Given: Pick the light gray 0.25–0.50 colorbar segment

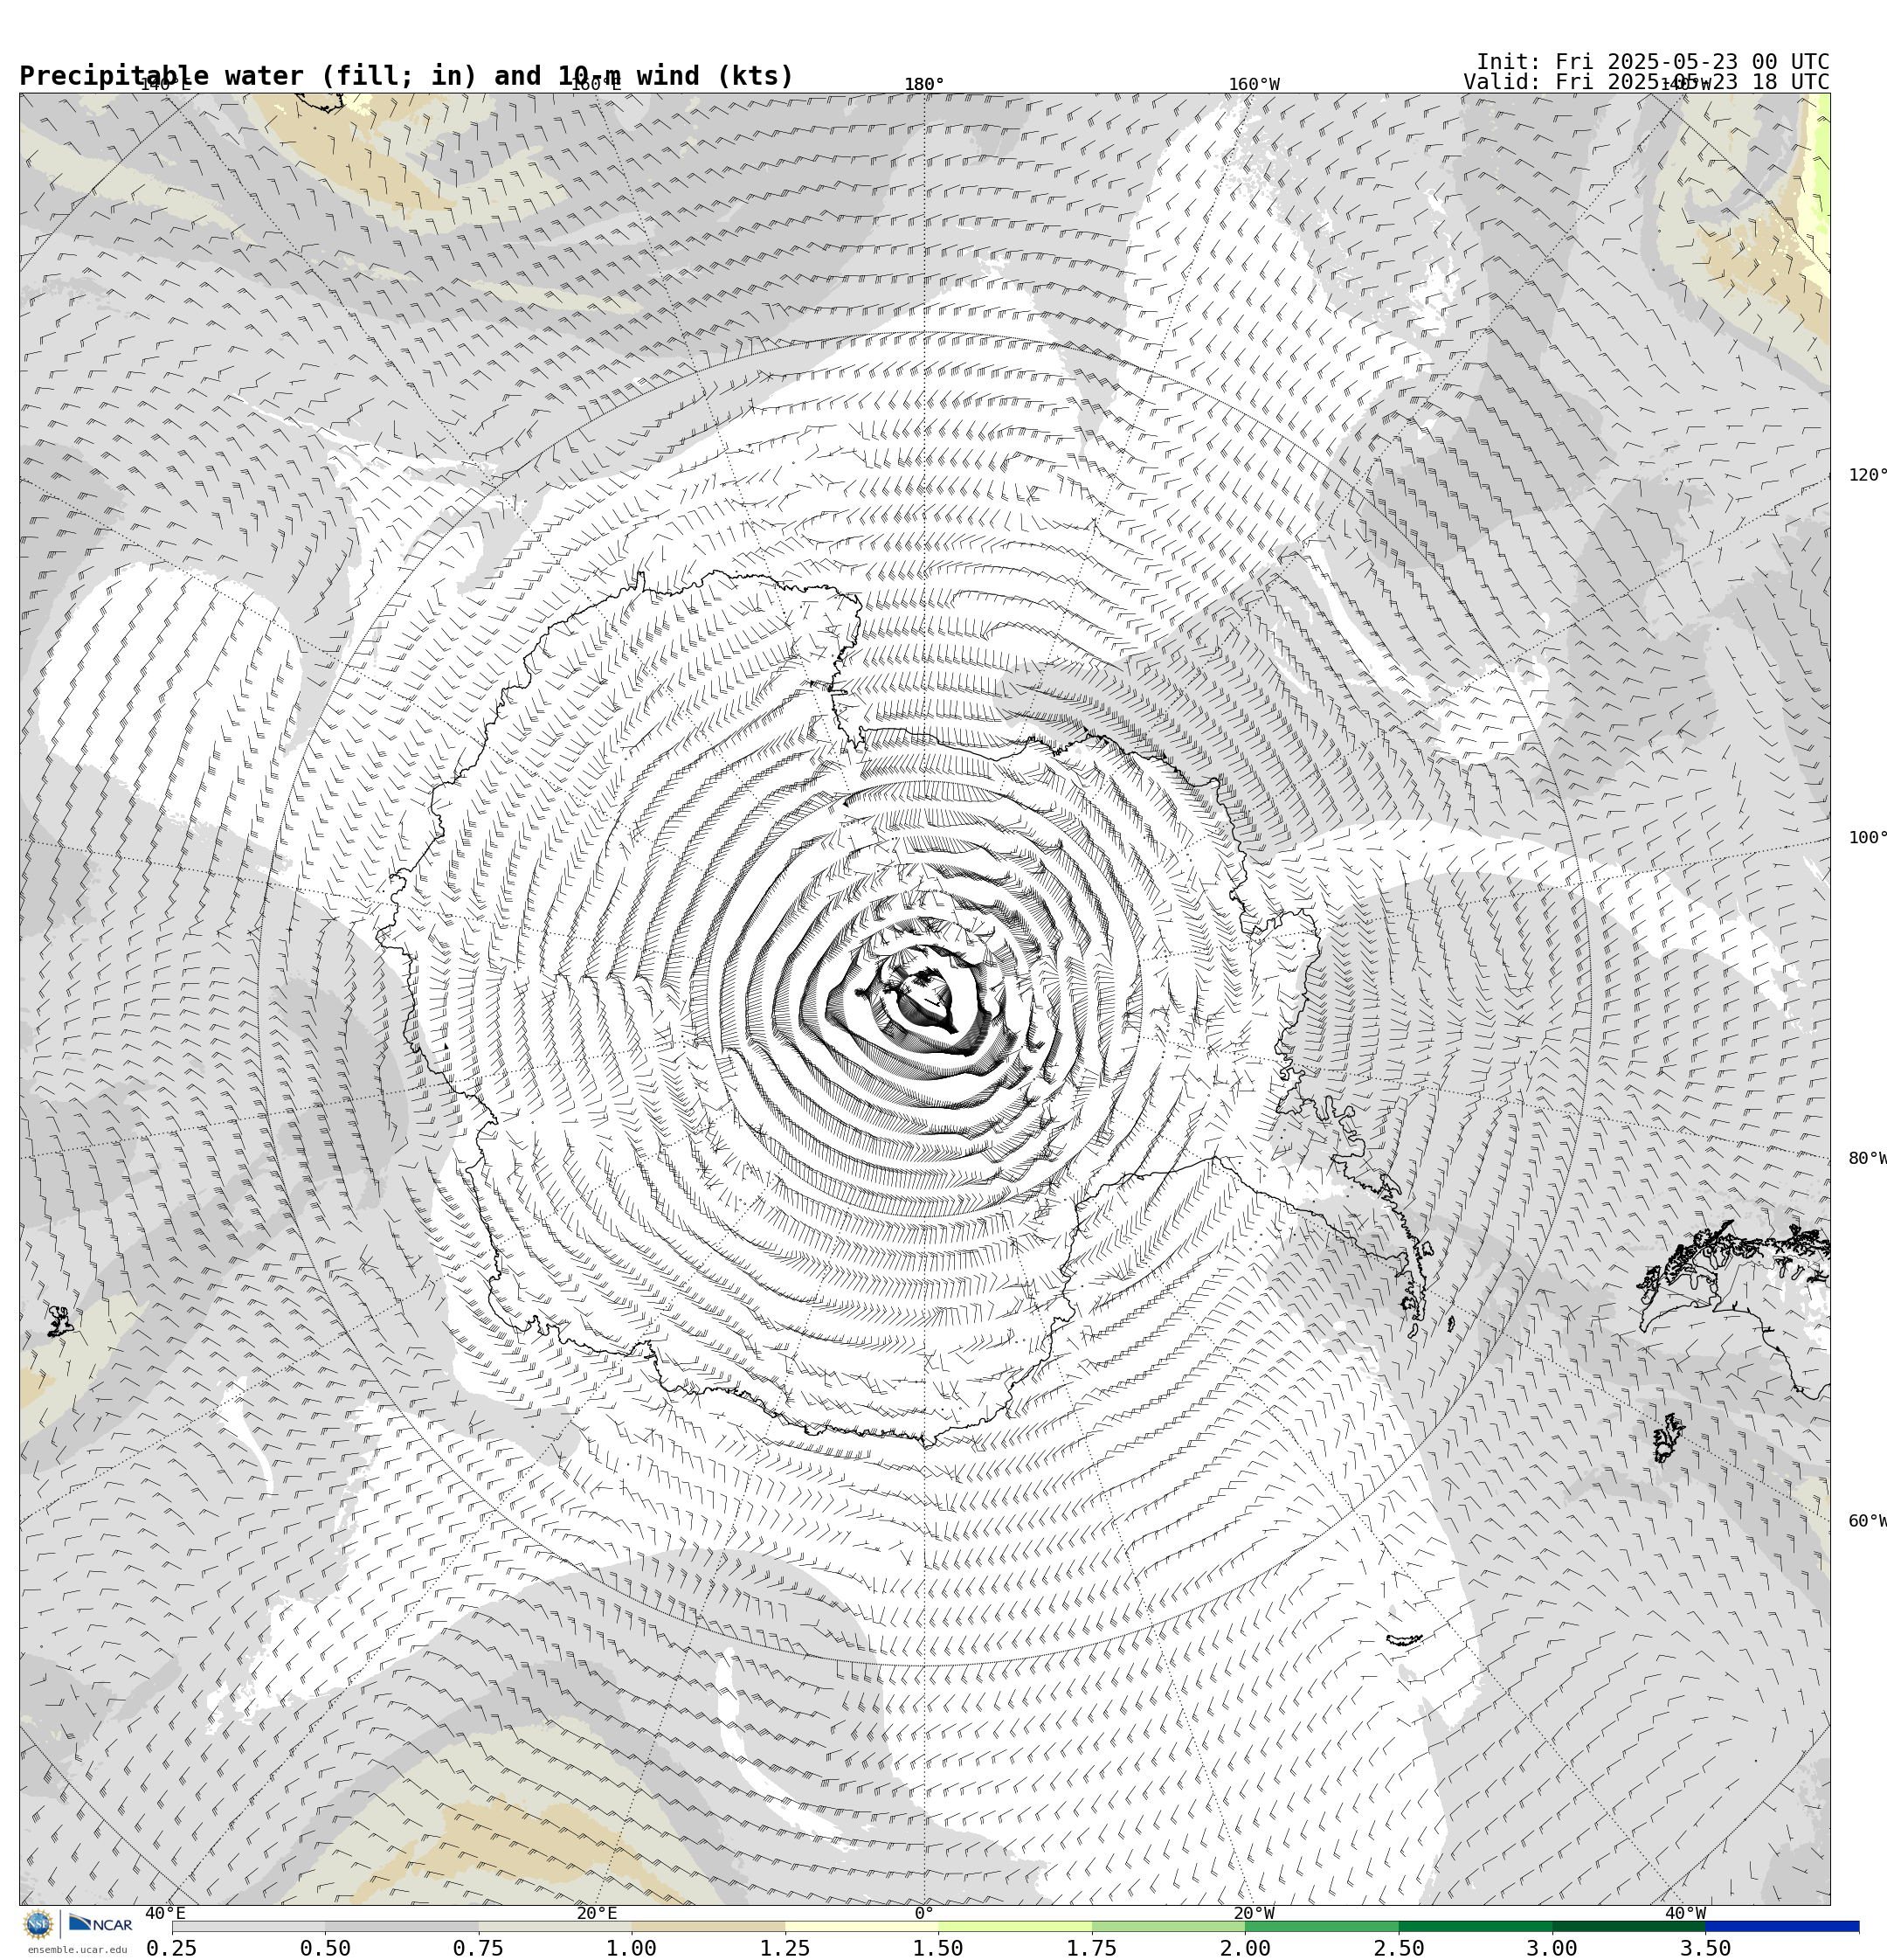Looking at the screenshot, I should tap(248, 1926).
